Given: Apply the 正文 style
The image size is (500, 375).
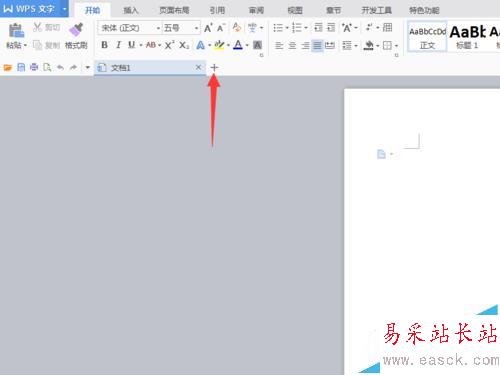Looking at the screenshot, I should 427,37.
